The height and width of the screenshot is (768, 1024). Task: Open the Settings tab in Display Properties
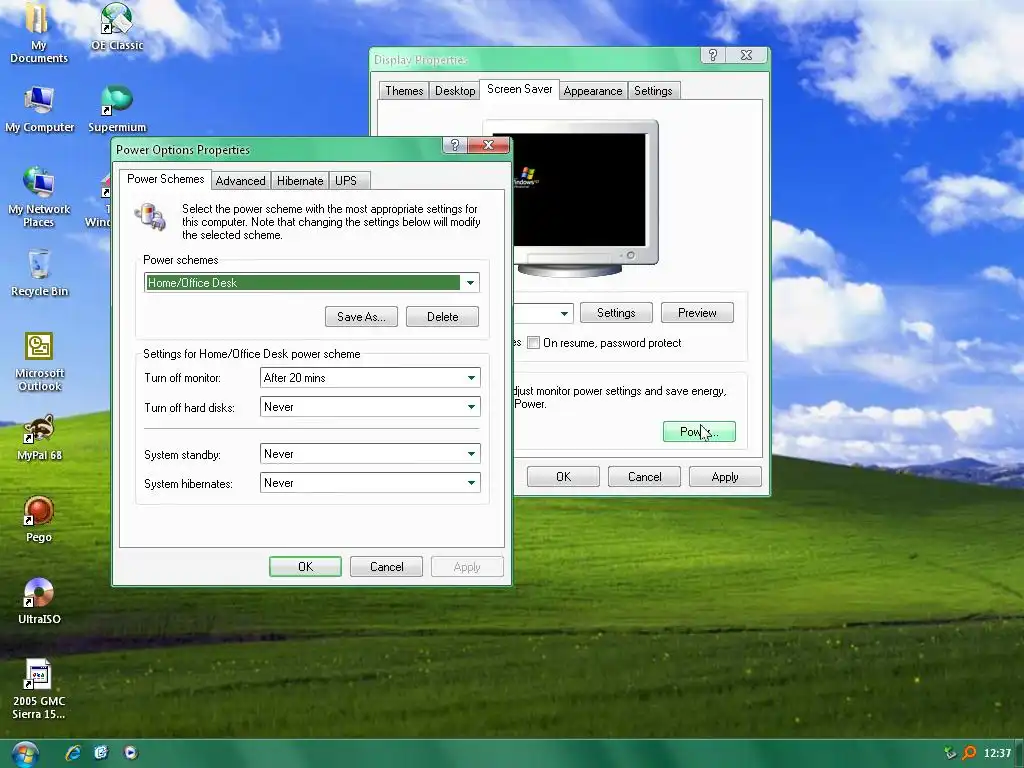pos(653,91)
